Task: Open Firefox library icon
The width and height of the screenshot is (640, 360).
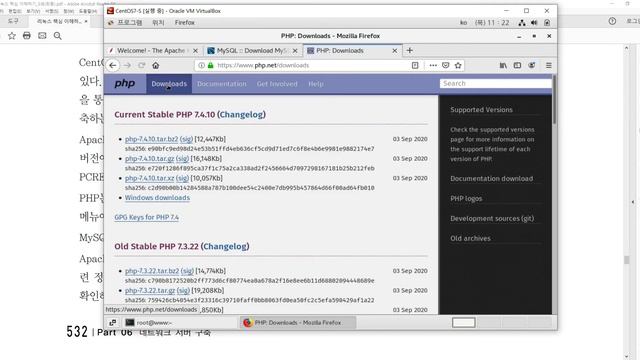Action: tap(503, 65)
